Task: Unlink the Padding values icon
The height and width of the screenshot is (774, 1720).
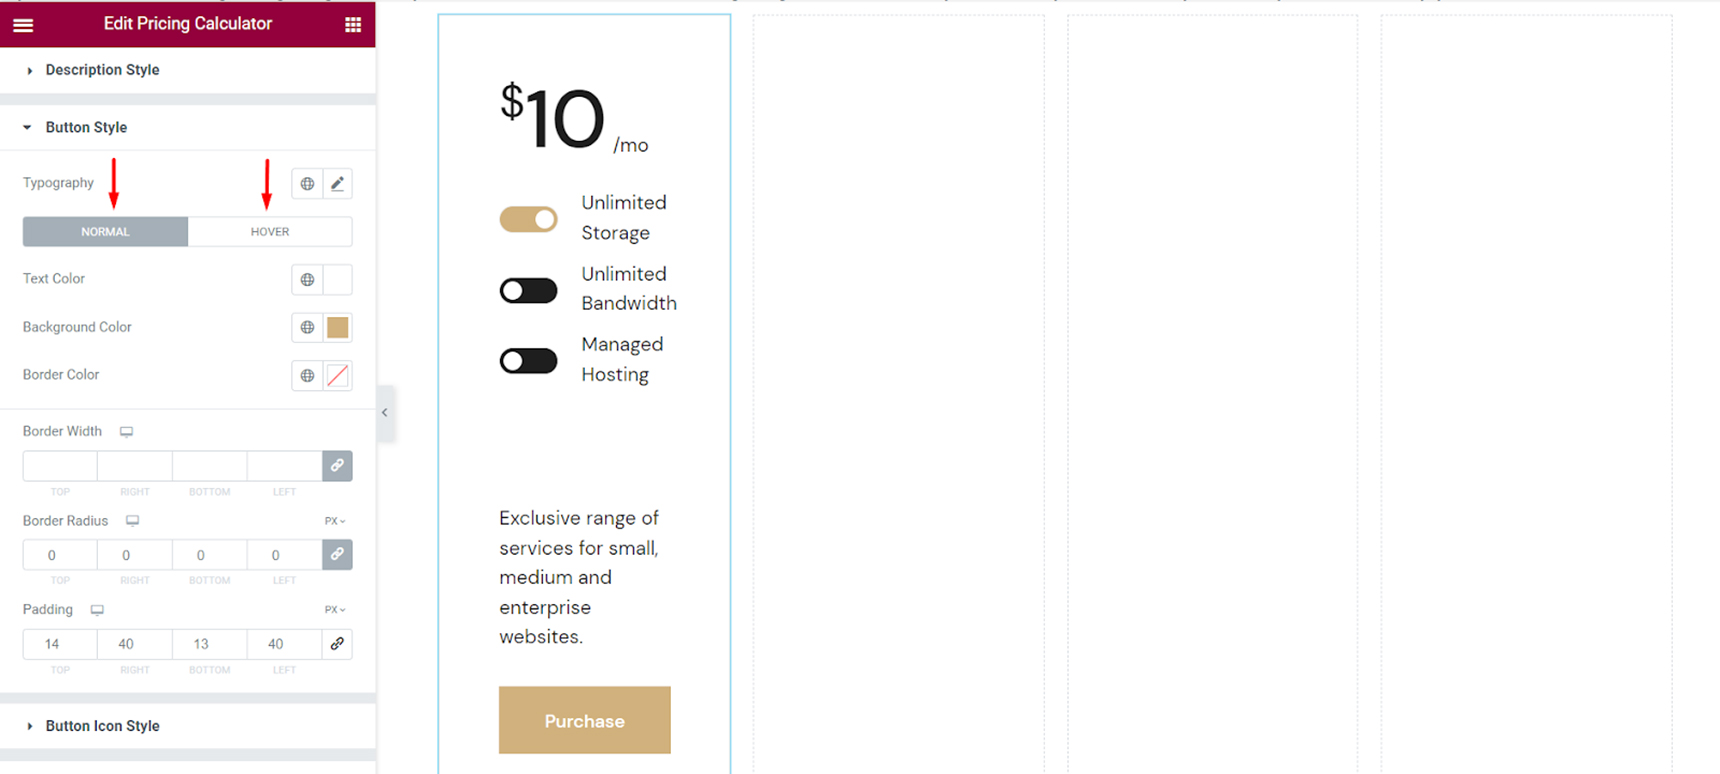Action: pos(337,644)
